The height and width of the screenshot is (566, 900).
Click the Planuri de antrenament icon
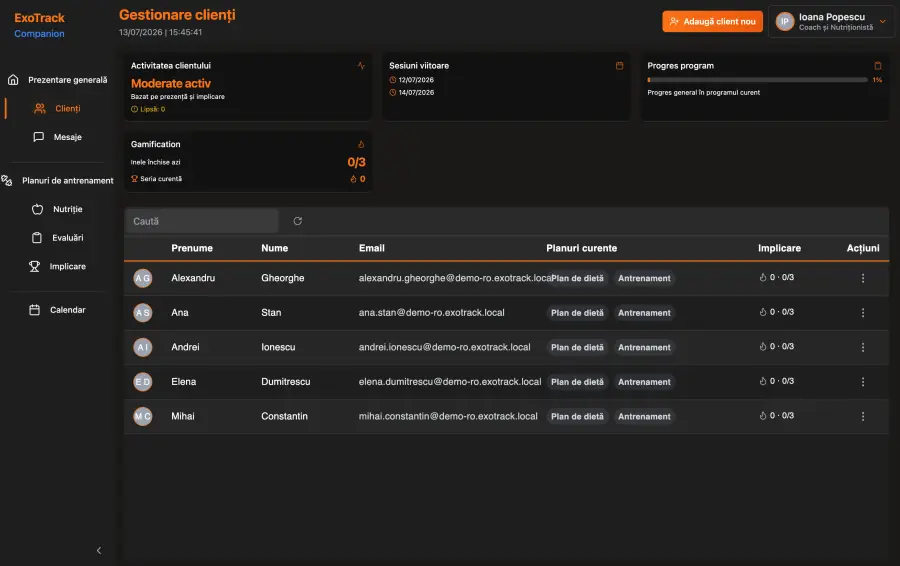coord(7,180)
